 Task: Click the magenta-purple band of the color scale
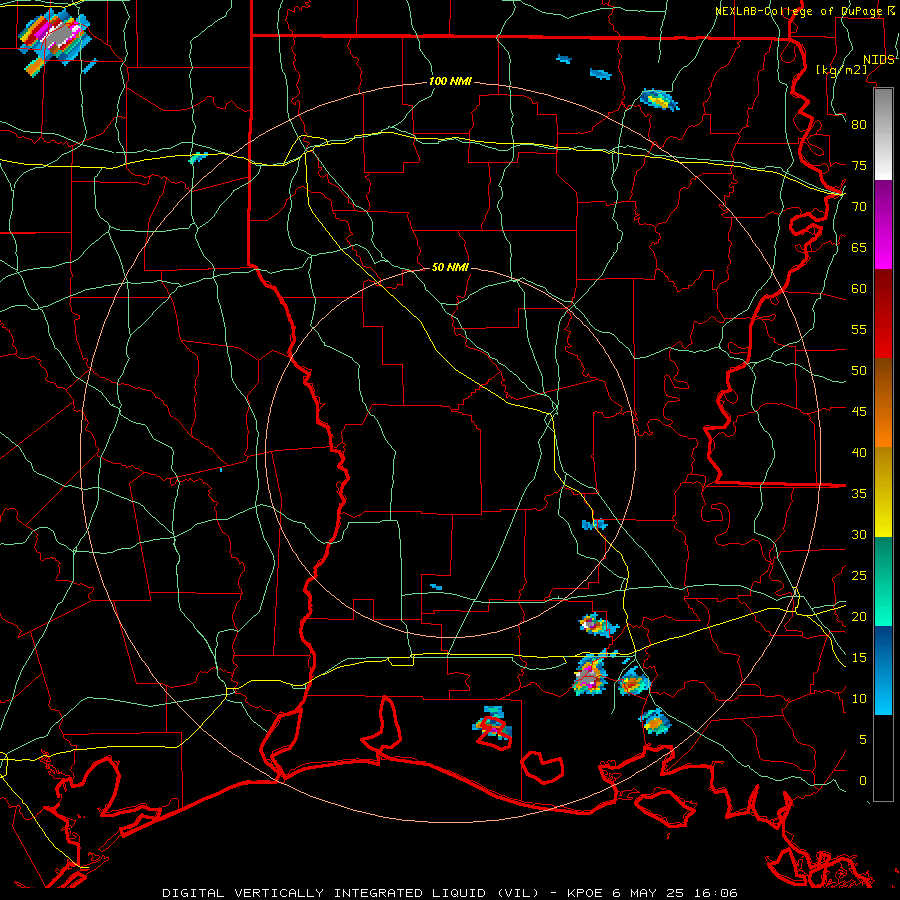coord(883,224)
